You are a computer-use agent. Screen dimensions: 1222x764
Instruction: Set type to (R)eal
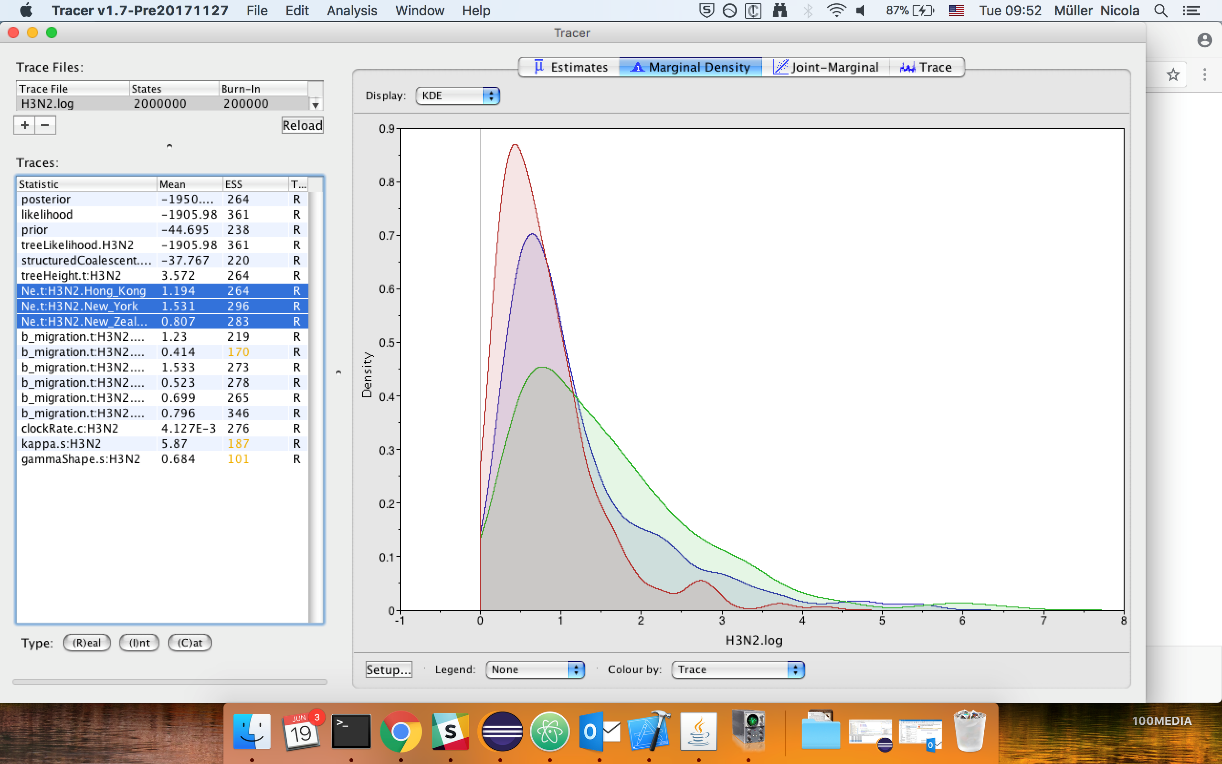pyautogui.click(x=86, y=643)
